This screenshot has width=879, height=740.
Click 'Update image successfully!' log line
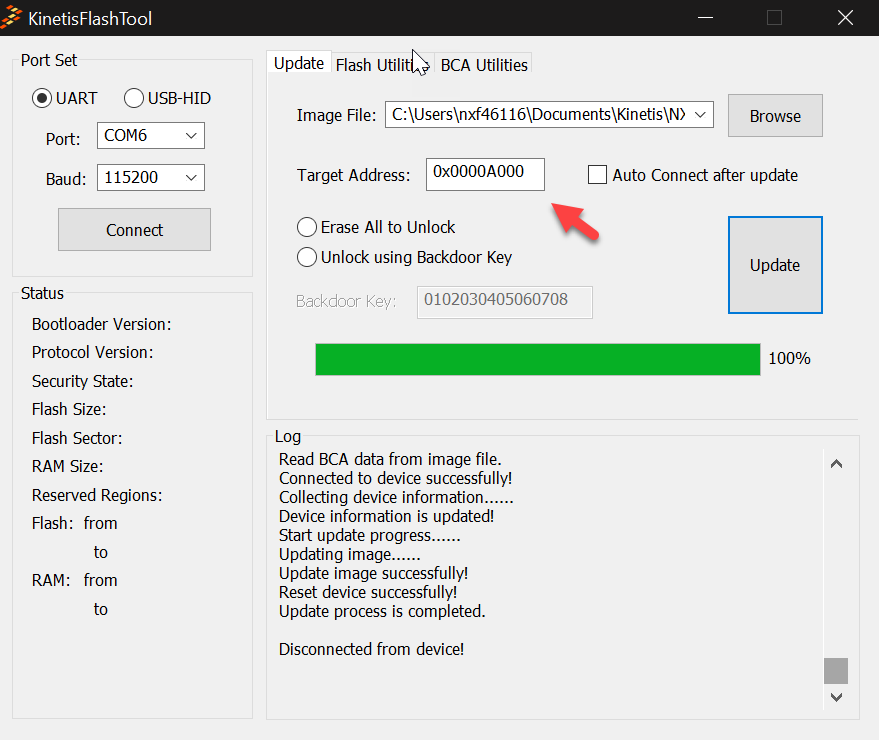click(374, 573)
